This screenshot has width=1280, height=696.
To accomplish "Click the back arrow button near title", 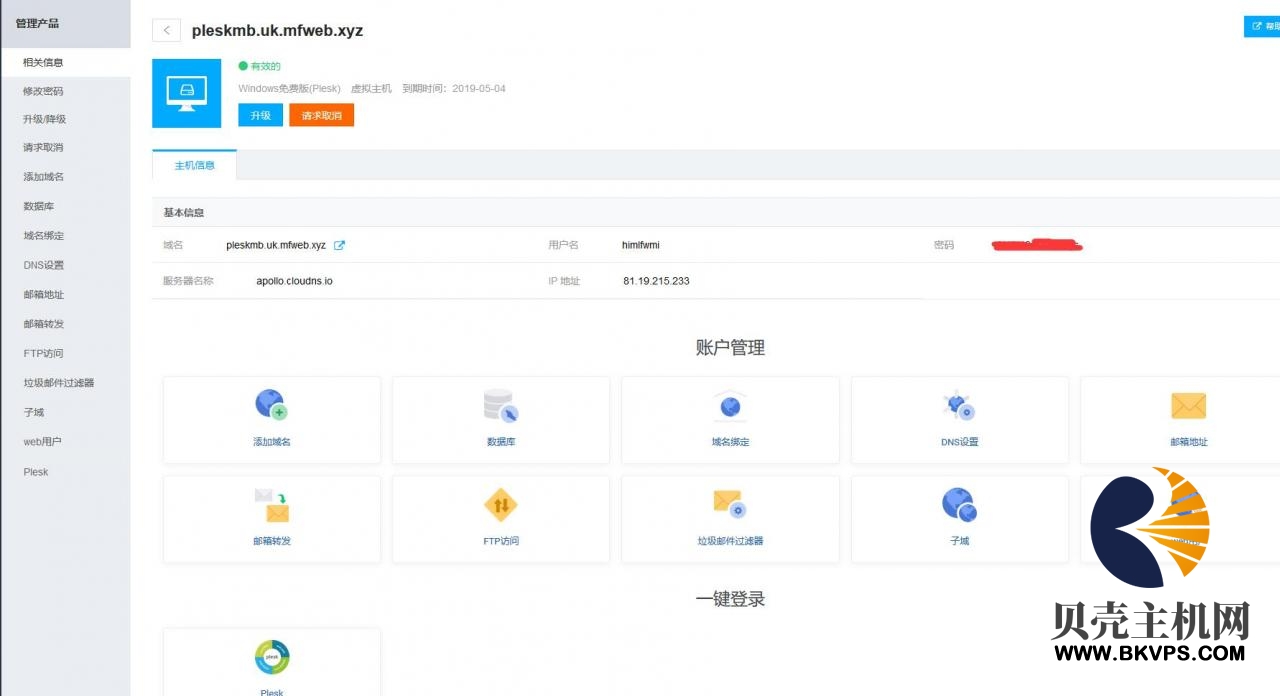I will (x=166, y=31).
